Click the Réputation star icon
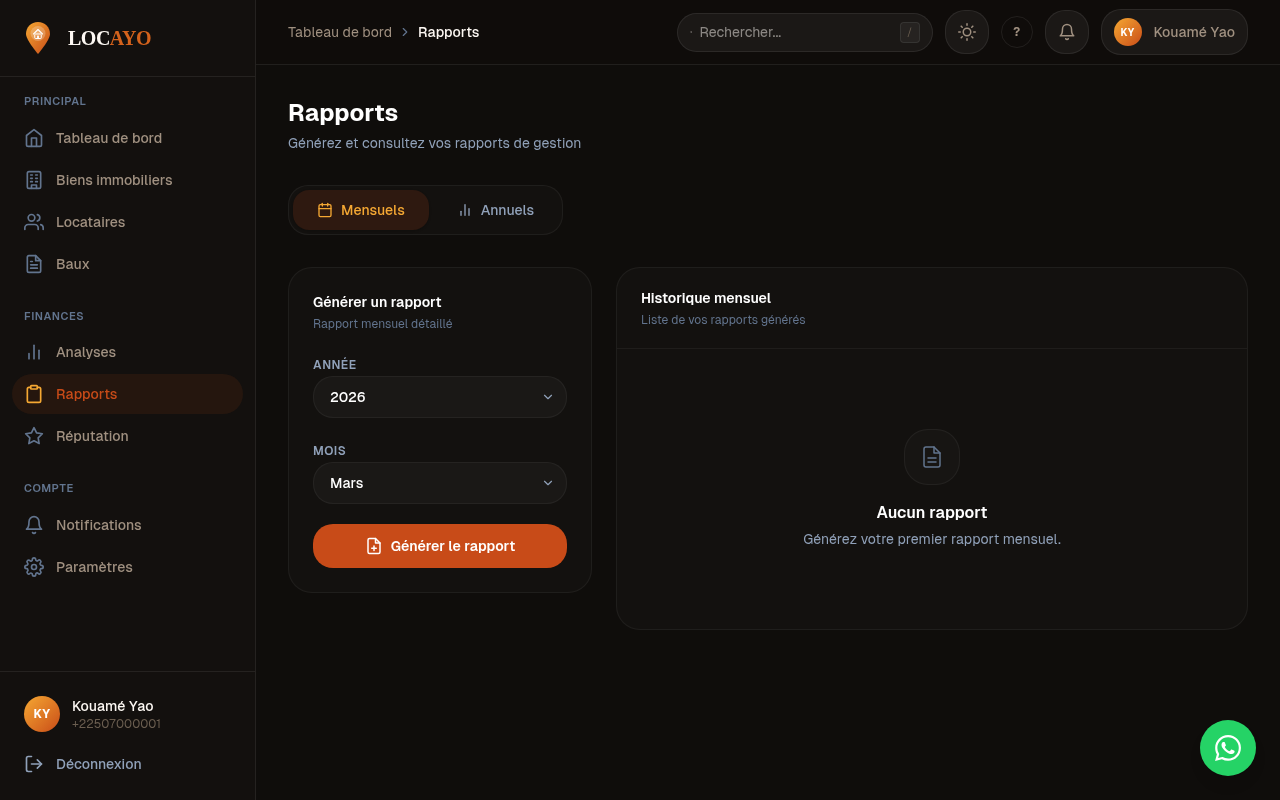The height and width of the screenshot is (800, 1280). coord(33,435)
